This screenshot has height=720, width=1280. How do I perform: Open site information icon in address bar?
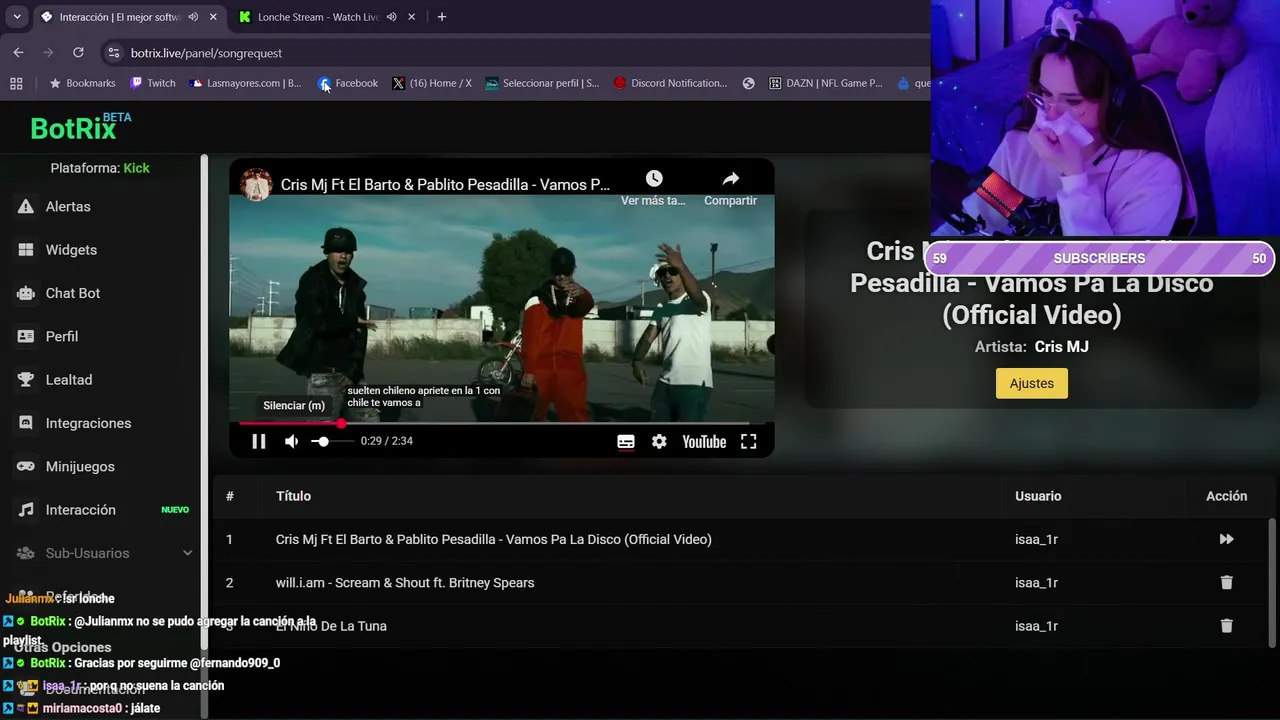tap(113, 53)
